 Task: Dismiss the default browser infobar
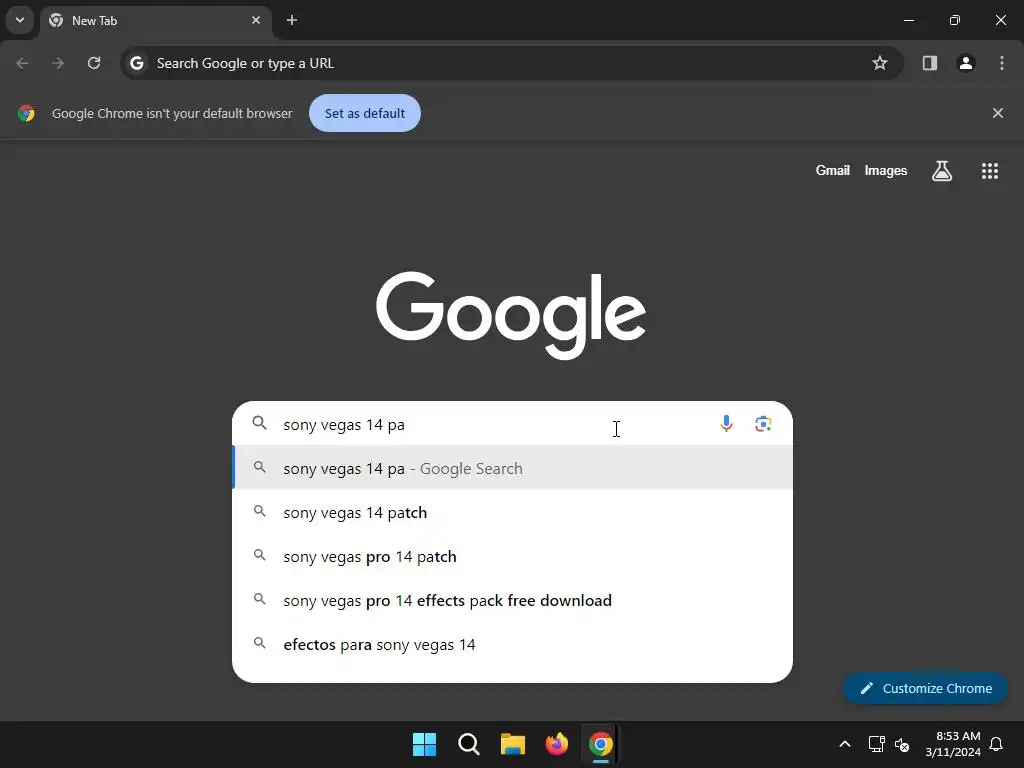998,113
